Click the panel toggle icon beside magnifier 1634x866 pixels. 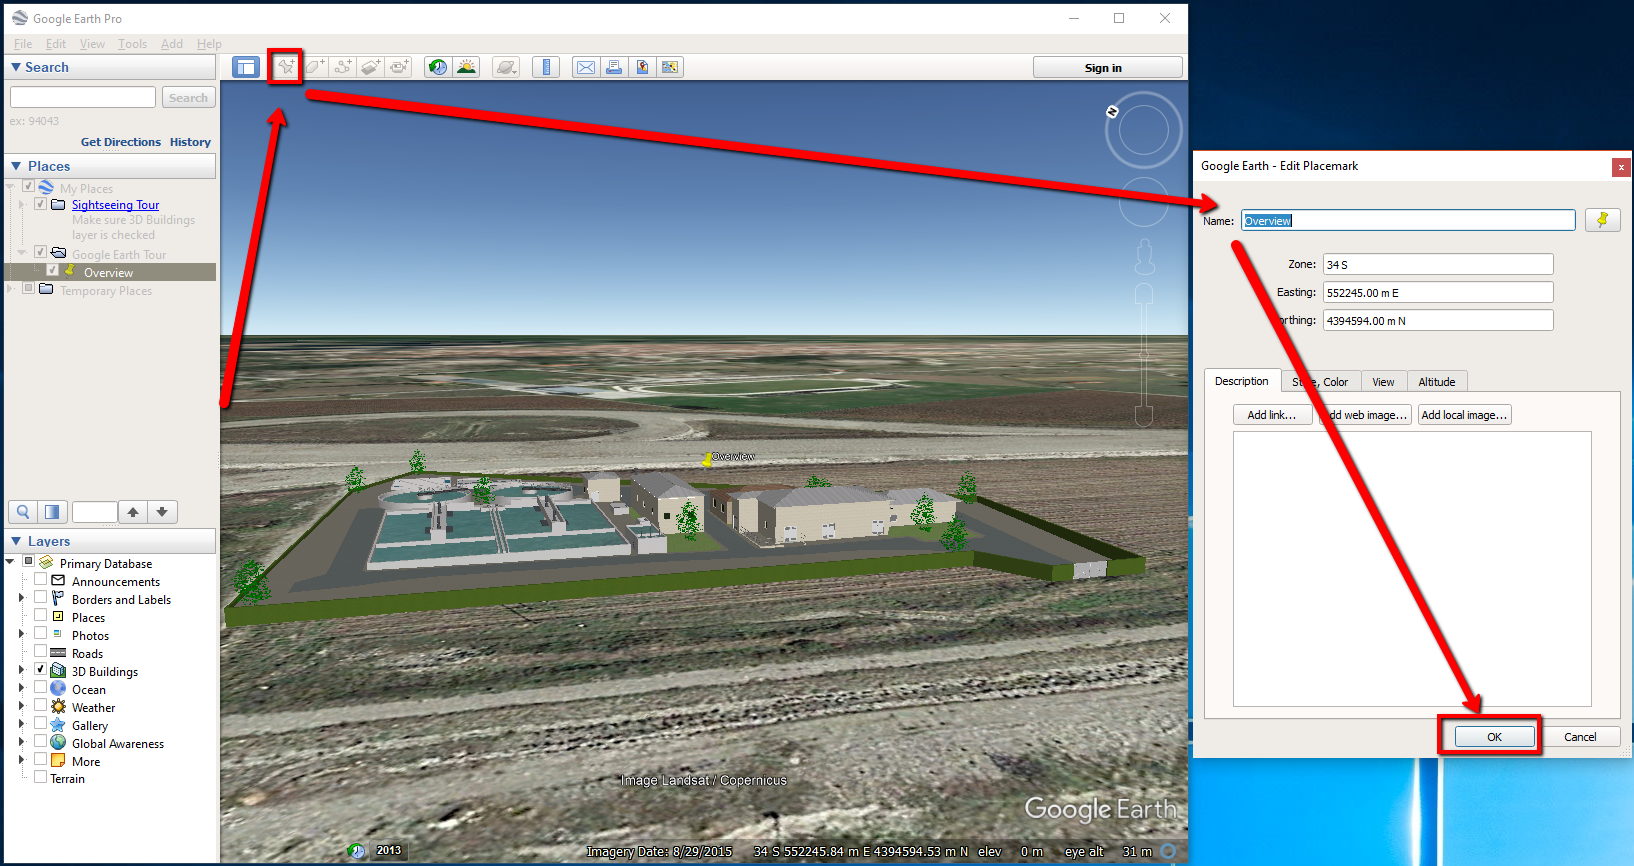point(52,512)
